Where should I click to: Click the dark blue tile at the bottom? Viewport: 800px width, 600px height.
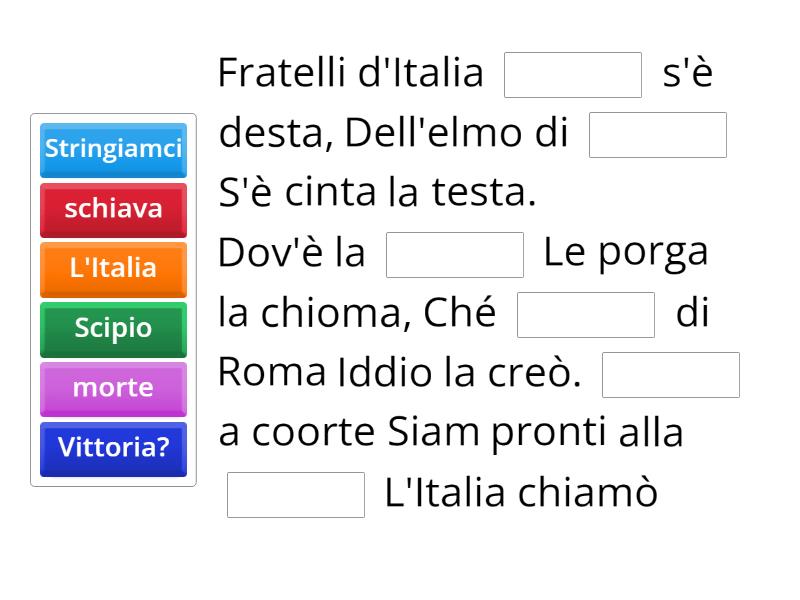point(112,450)
